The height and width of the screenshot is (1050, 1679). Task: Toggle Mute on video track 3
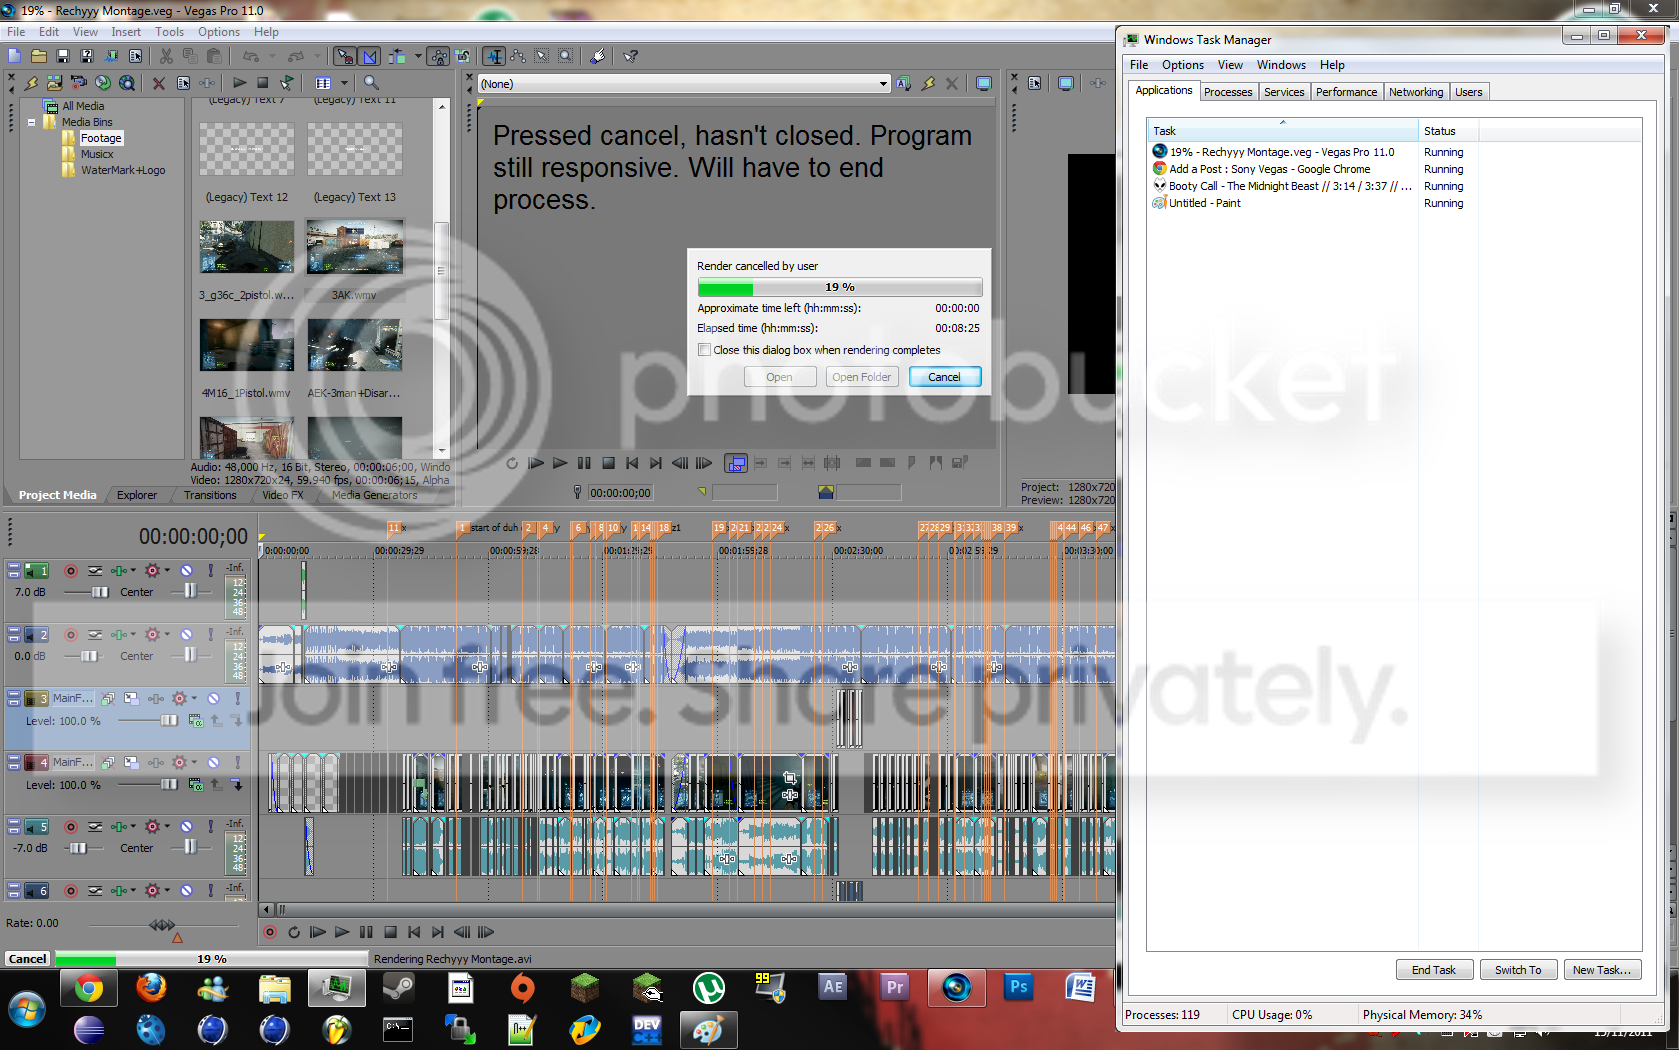[x=213, y=699]
